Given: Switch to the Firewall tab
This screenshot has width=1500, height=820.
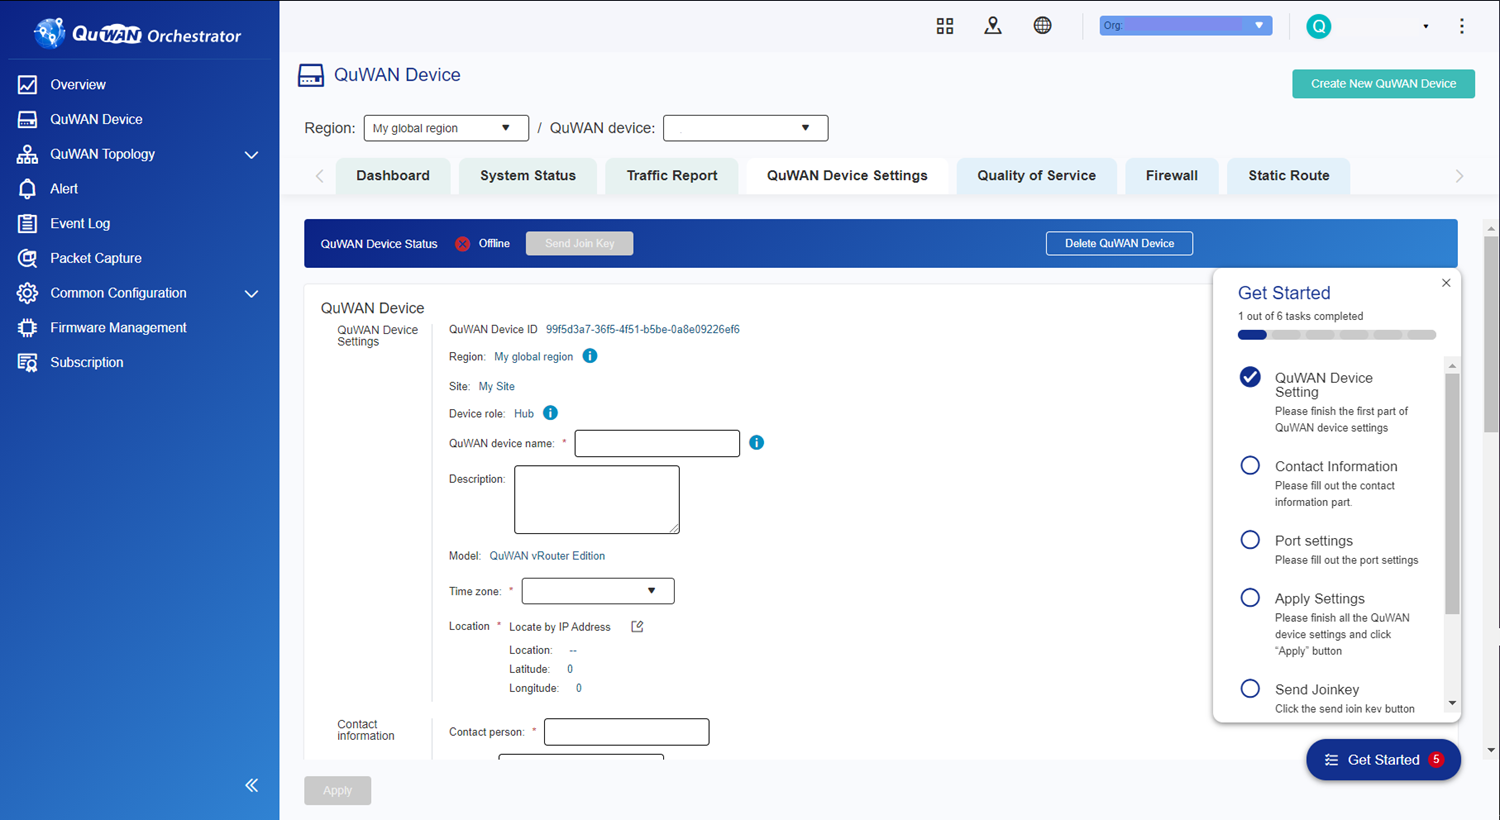Looking at the screenshot, I should pyautogui.click(x=1171, y=176).
